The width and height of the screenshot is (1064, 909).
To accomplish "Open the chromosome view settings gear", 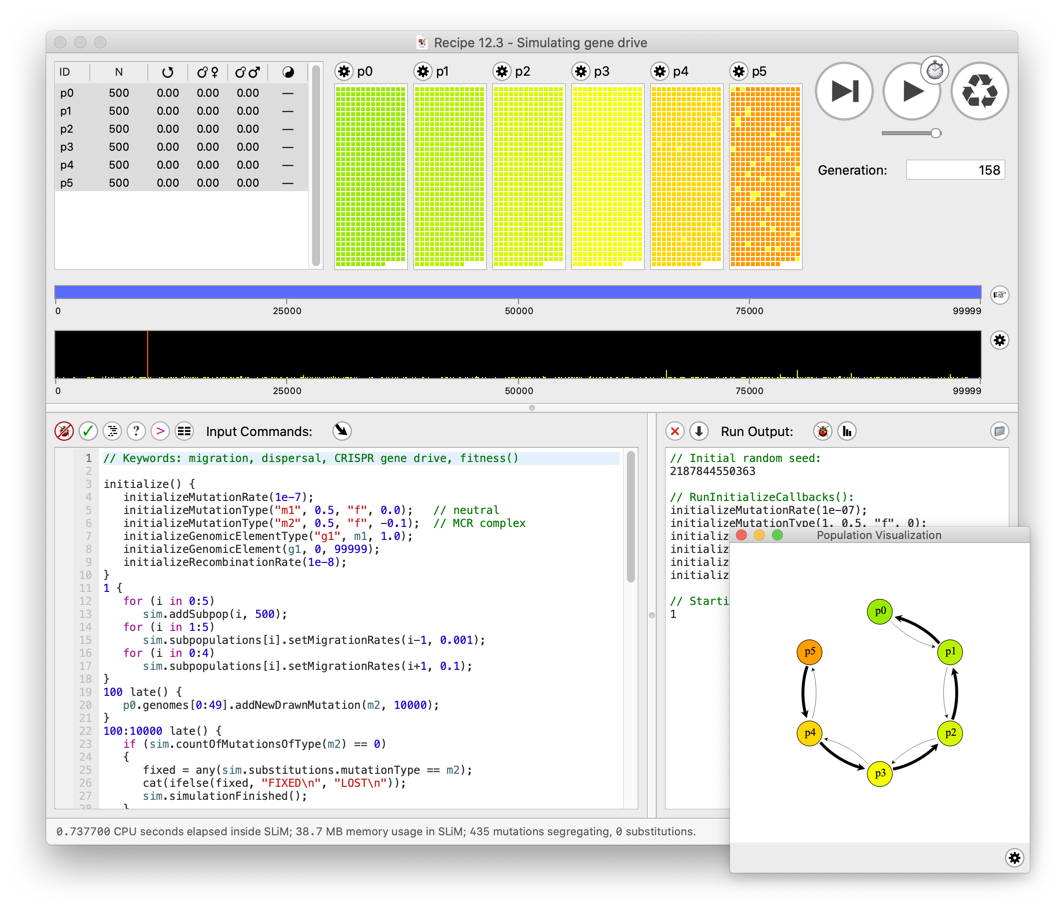I will coord(999,341).
